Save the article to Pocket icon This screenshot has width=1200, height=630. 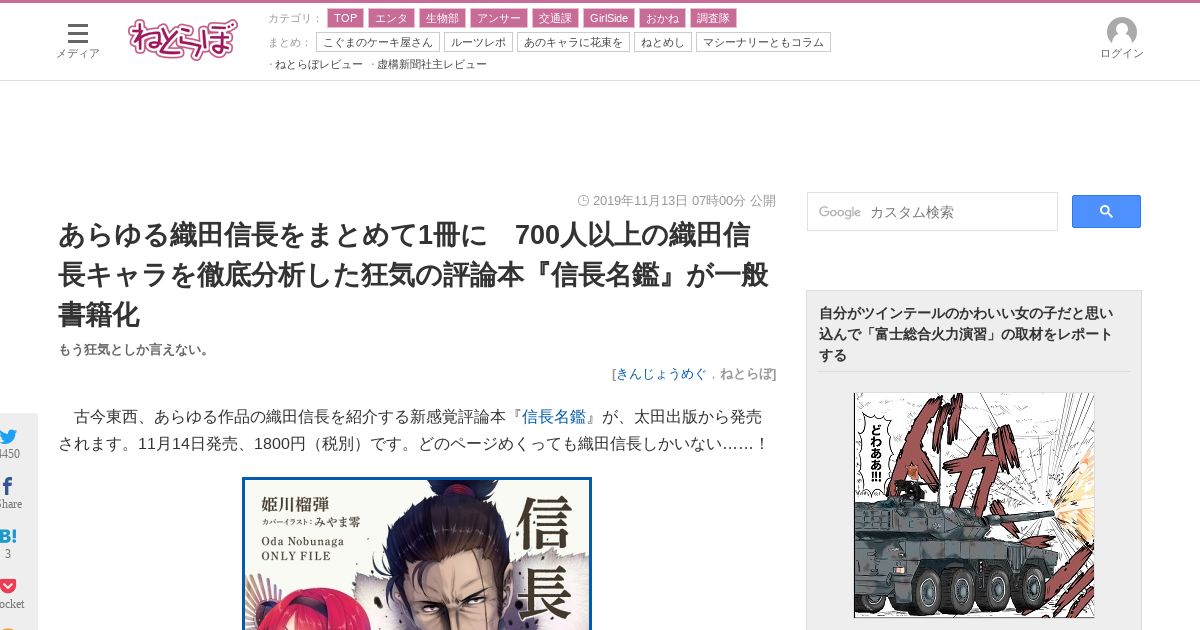(8, 586)
